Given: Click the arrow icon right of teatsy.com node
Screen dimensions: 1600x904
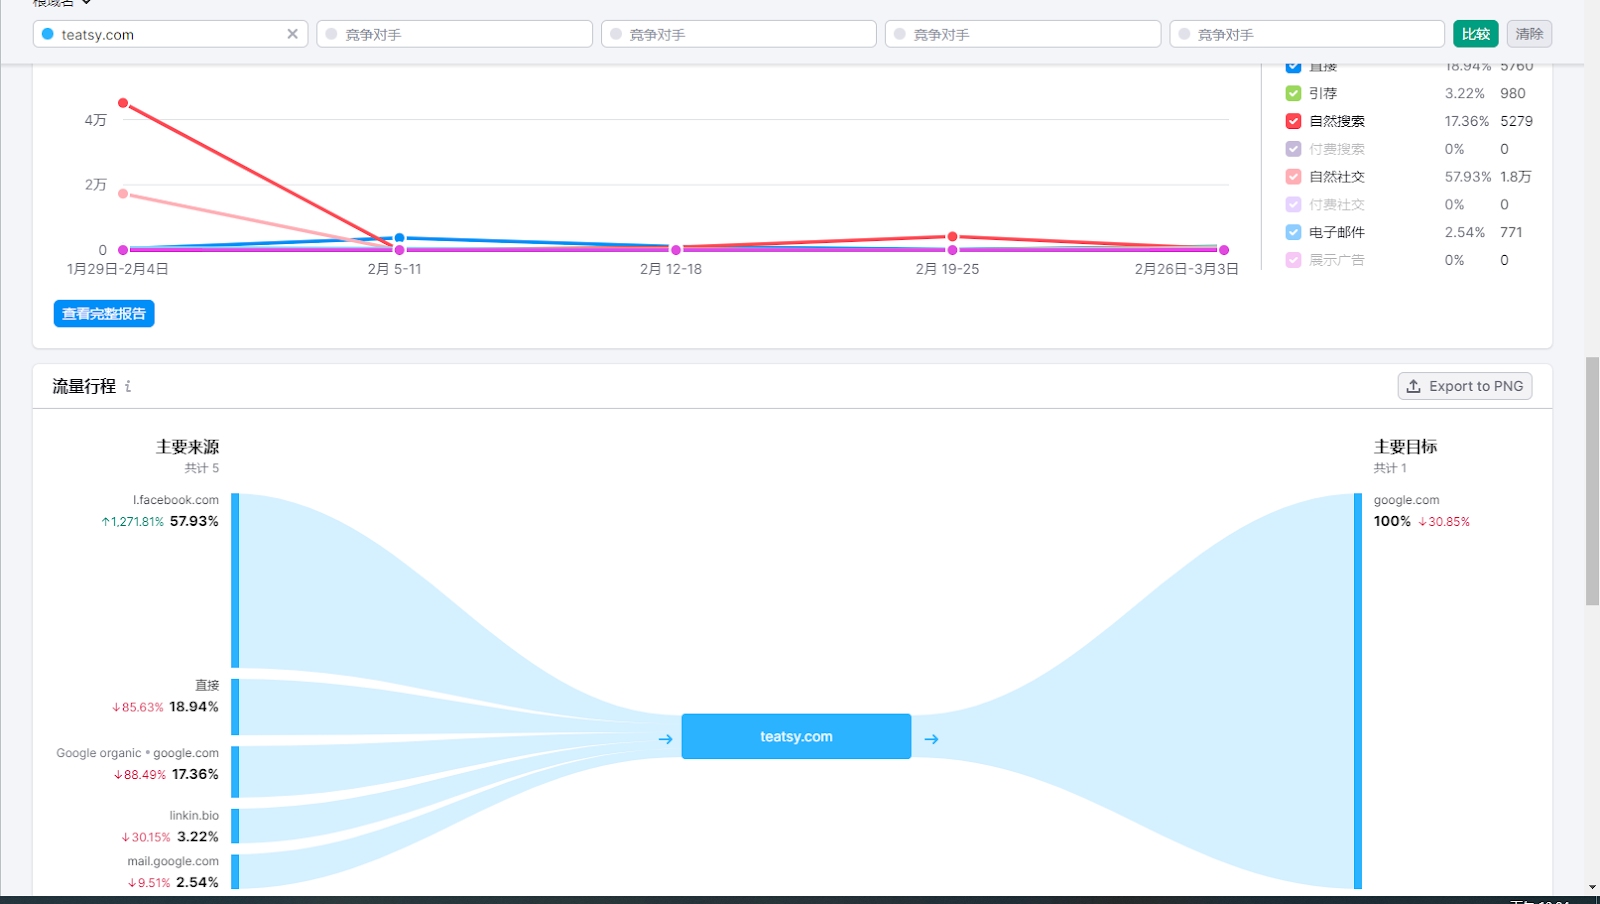Looking at the screenshot, I should (x=931, y=739).
